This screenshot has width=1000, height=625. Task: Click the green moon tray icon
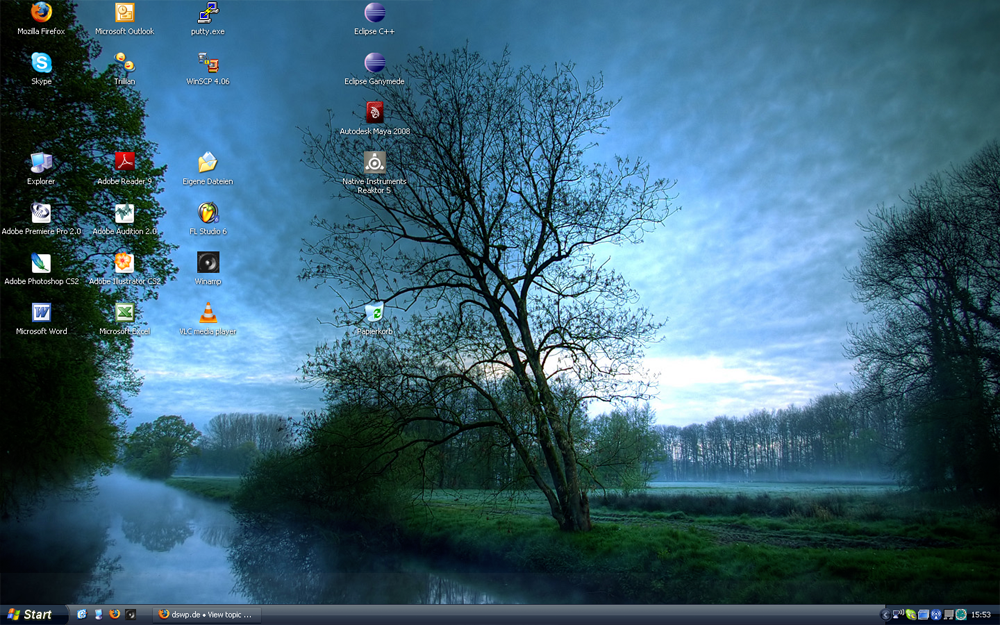tap(911, 615)
